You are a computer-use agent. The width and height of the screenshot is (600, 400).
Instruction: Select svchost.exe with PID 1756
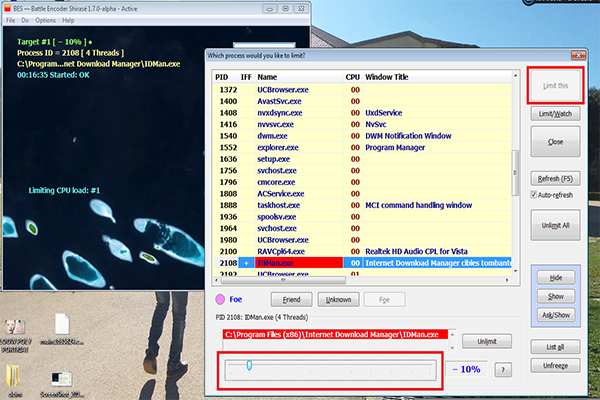[x=362, y=170]
